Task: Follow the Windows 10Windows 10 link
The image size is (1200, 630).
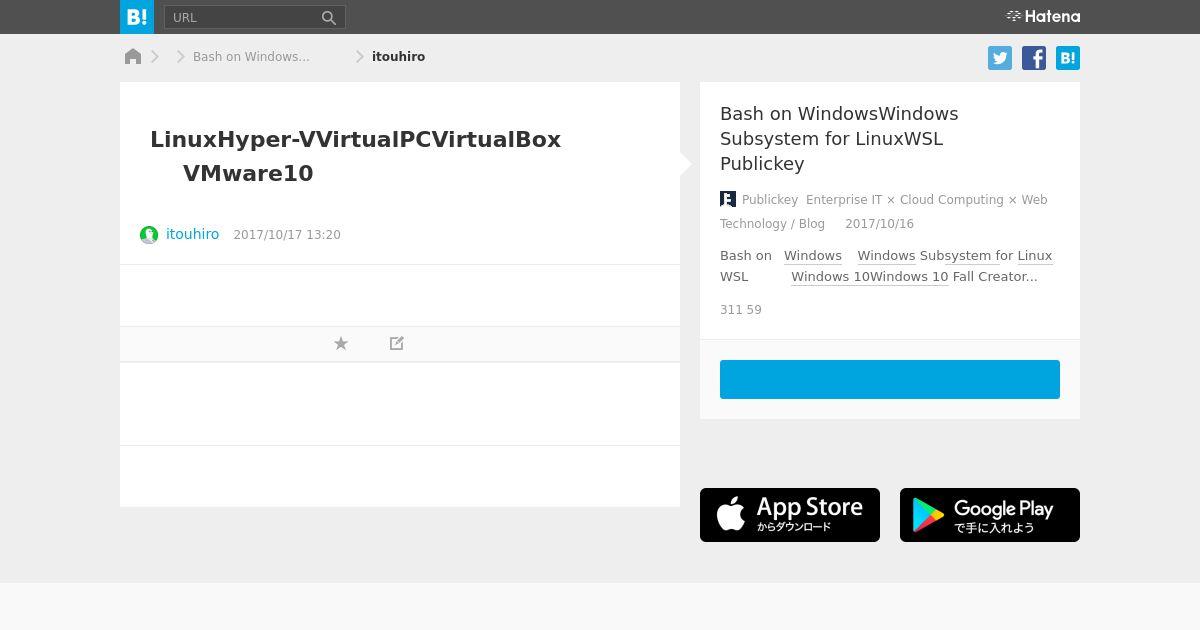Action: tap(870, 277)
